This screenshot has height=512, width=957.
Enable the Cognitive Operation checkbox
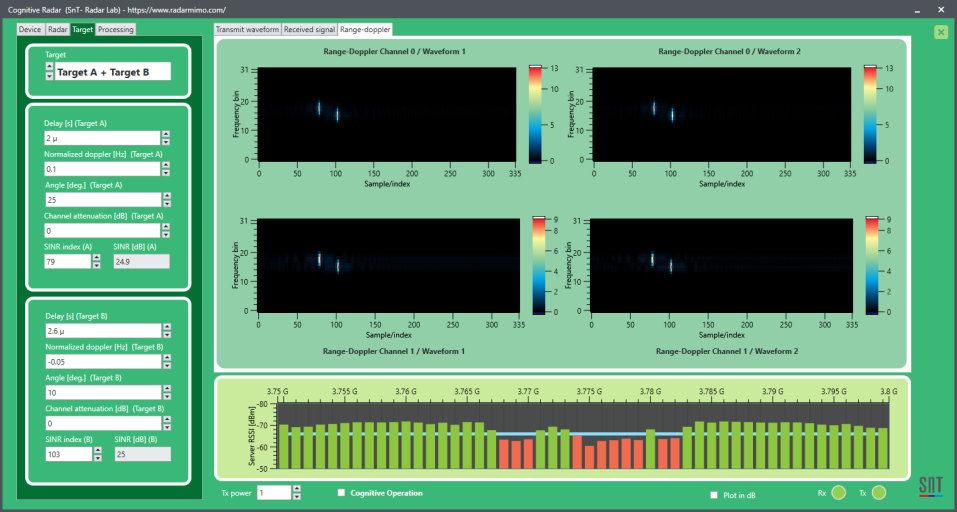[342, 492]
